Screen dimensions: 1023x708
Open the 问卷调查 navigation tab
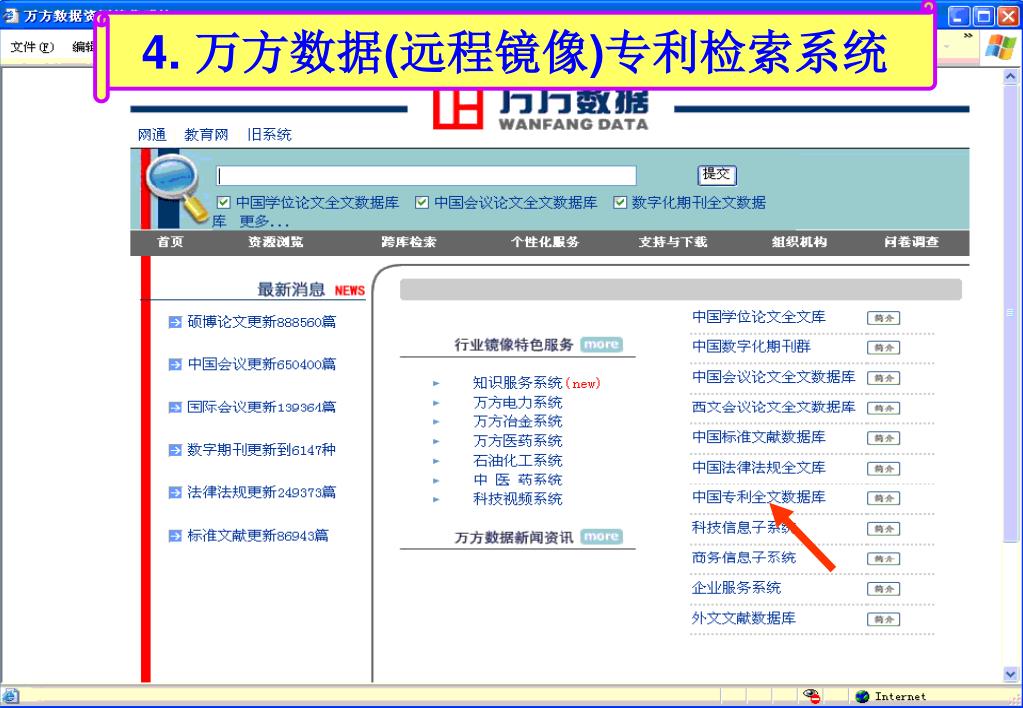click(911, 242)
